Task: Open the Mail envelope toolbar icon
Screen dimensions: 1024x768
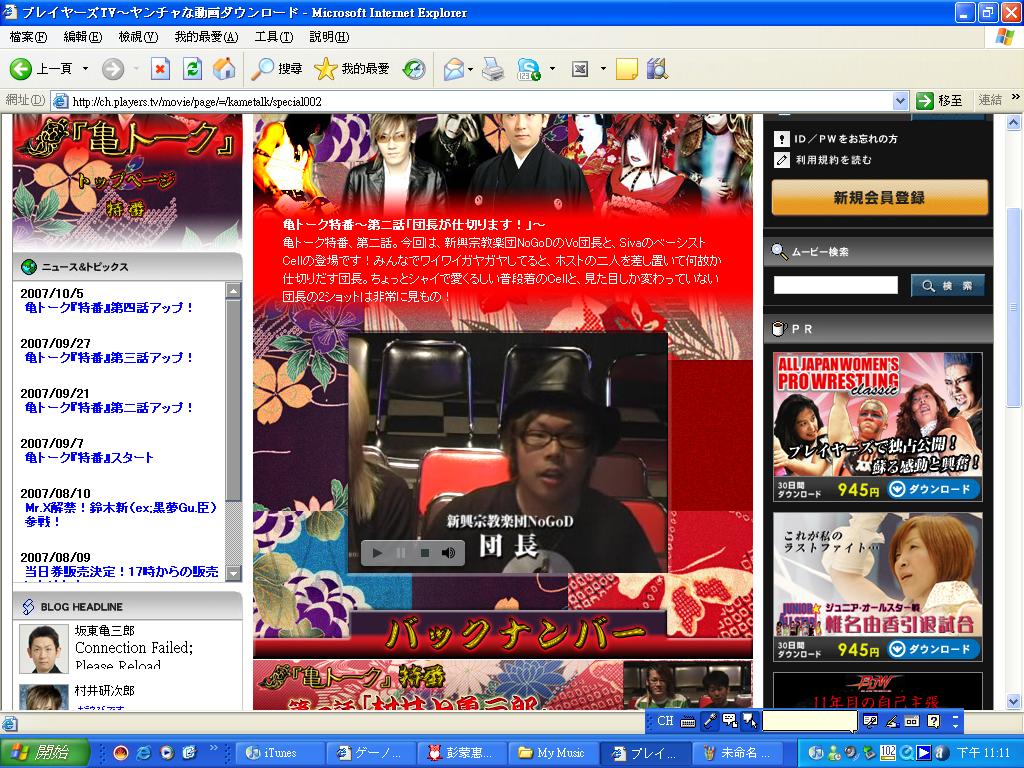Action: click(453, 69)
